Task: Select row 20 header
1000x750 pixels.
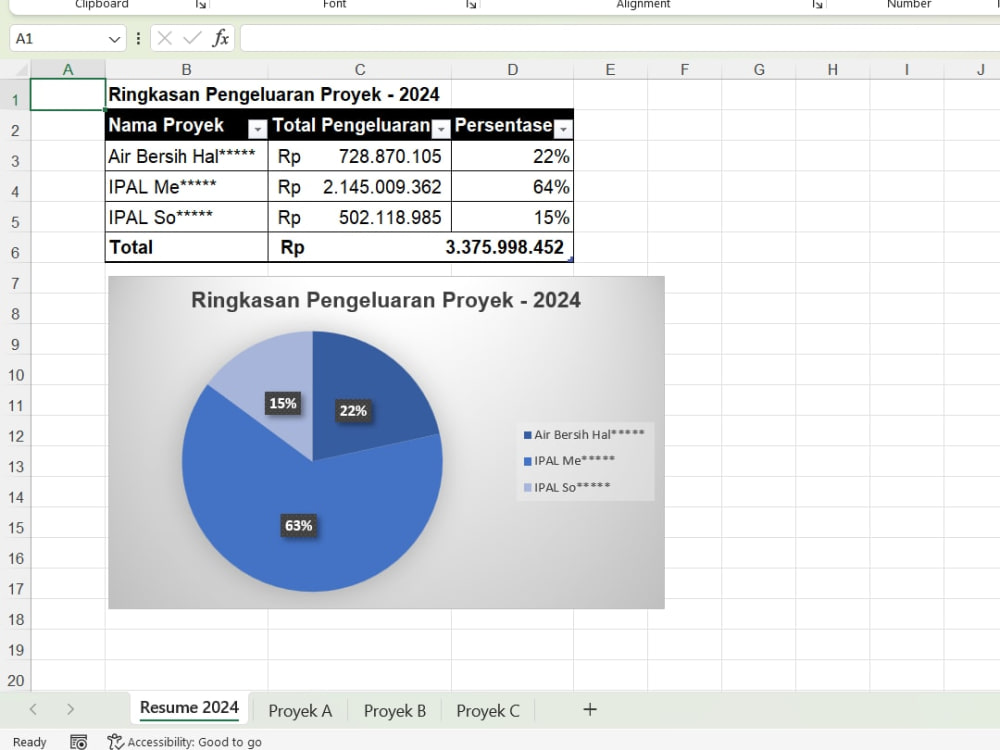Action: pyautogui.click(x=15, y=680)
